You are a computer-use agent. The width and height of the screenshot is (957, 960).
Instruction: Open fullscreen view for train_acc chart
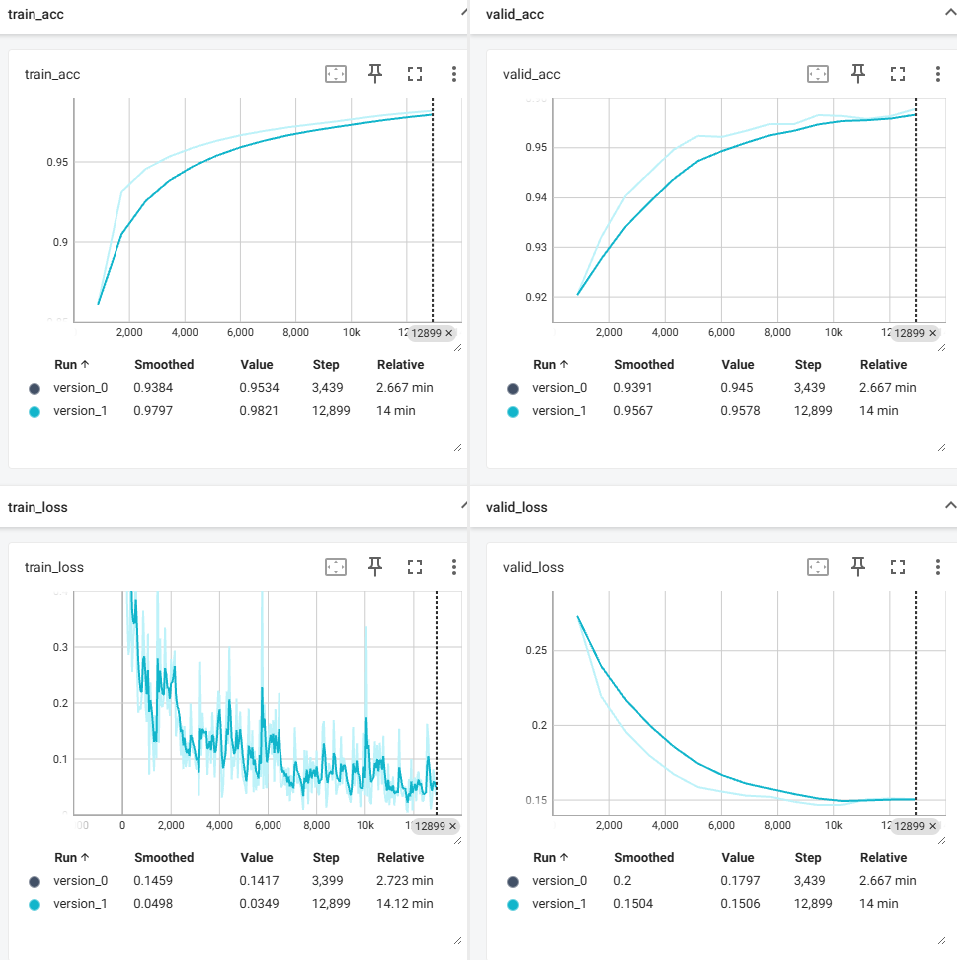pos(415,74)
